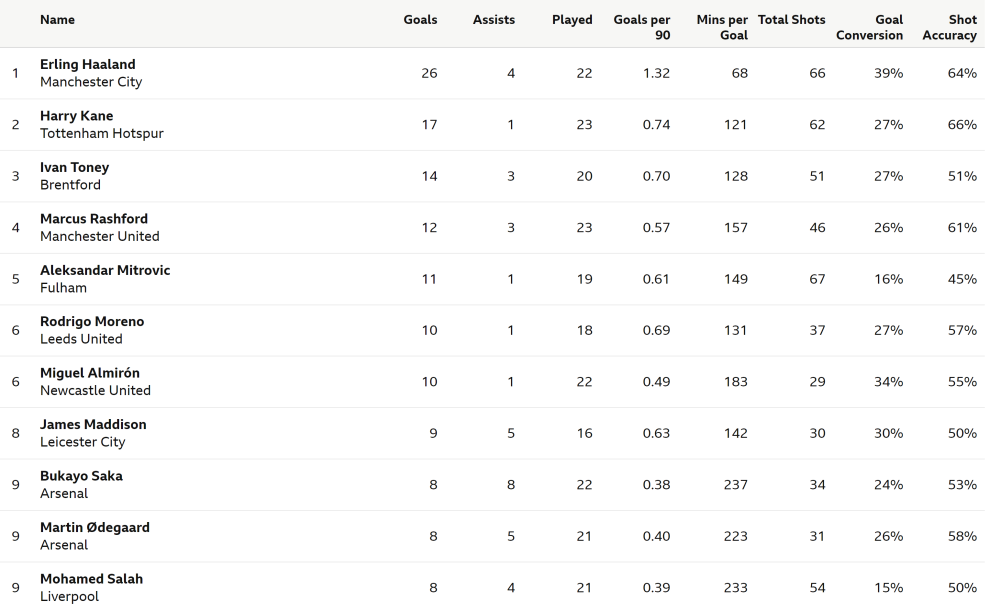
Task: Click Rodrigo Moreno's name
Action: (x=92, y=321)
